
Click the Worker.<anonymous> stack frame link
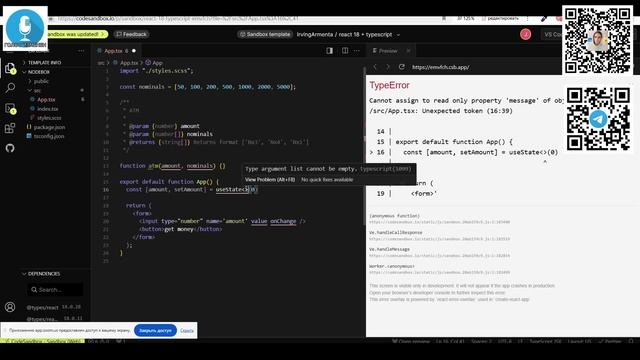[440, 272]
